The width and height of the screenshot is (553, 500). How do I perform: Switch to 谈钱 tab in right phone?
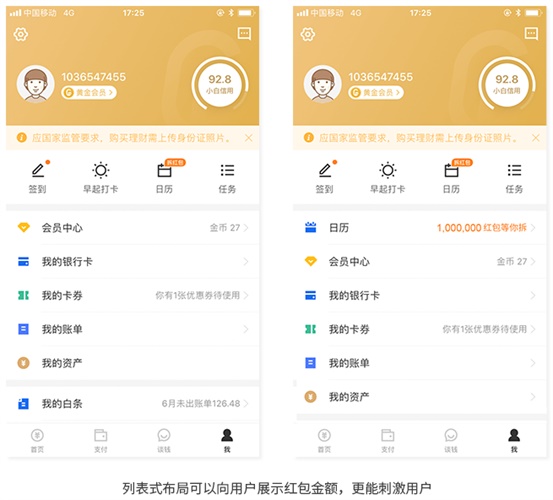[x=451, y=441]
